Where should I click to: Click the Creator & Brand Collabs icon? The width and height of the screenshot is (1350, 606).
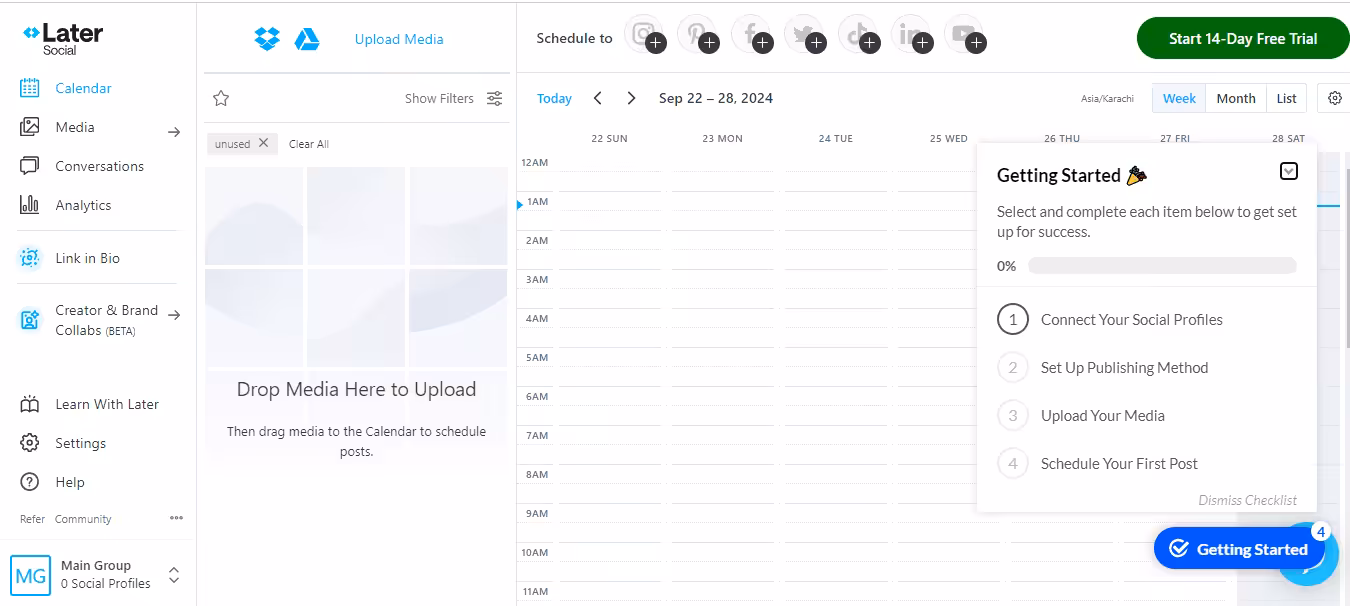[x=30, y=320]
